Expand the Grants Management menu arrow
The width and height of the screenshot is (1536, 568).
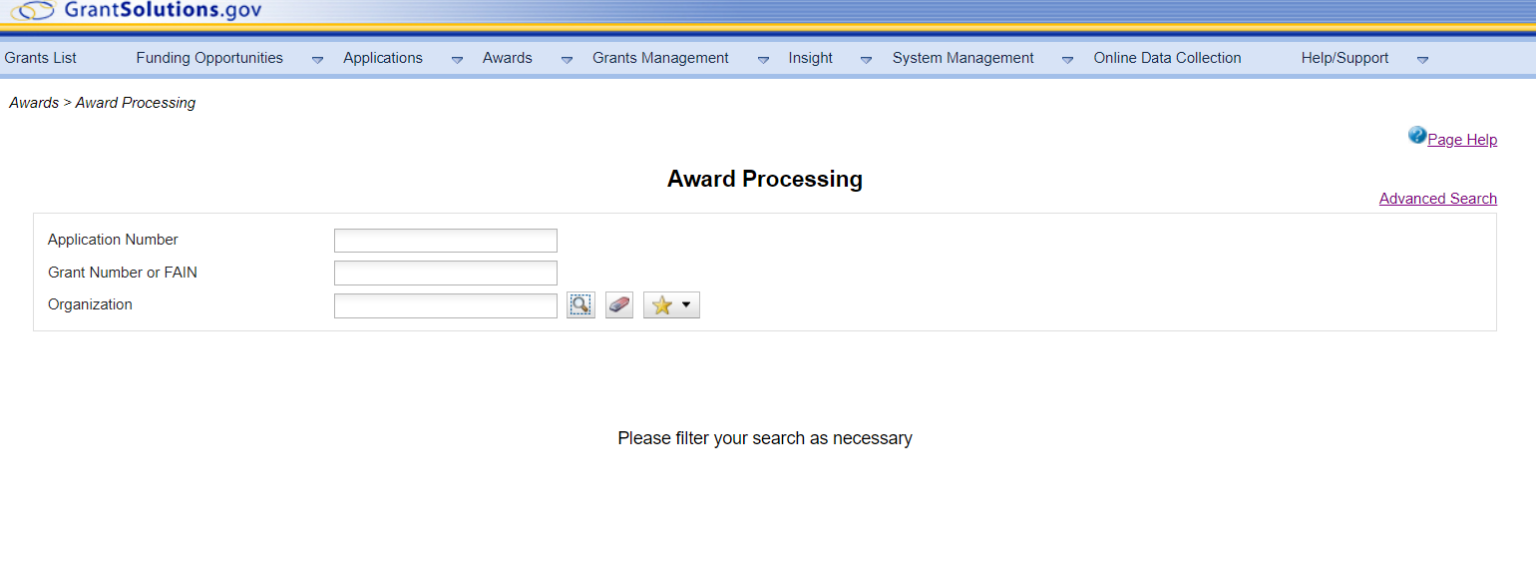click(763, 59)
